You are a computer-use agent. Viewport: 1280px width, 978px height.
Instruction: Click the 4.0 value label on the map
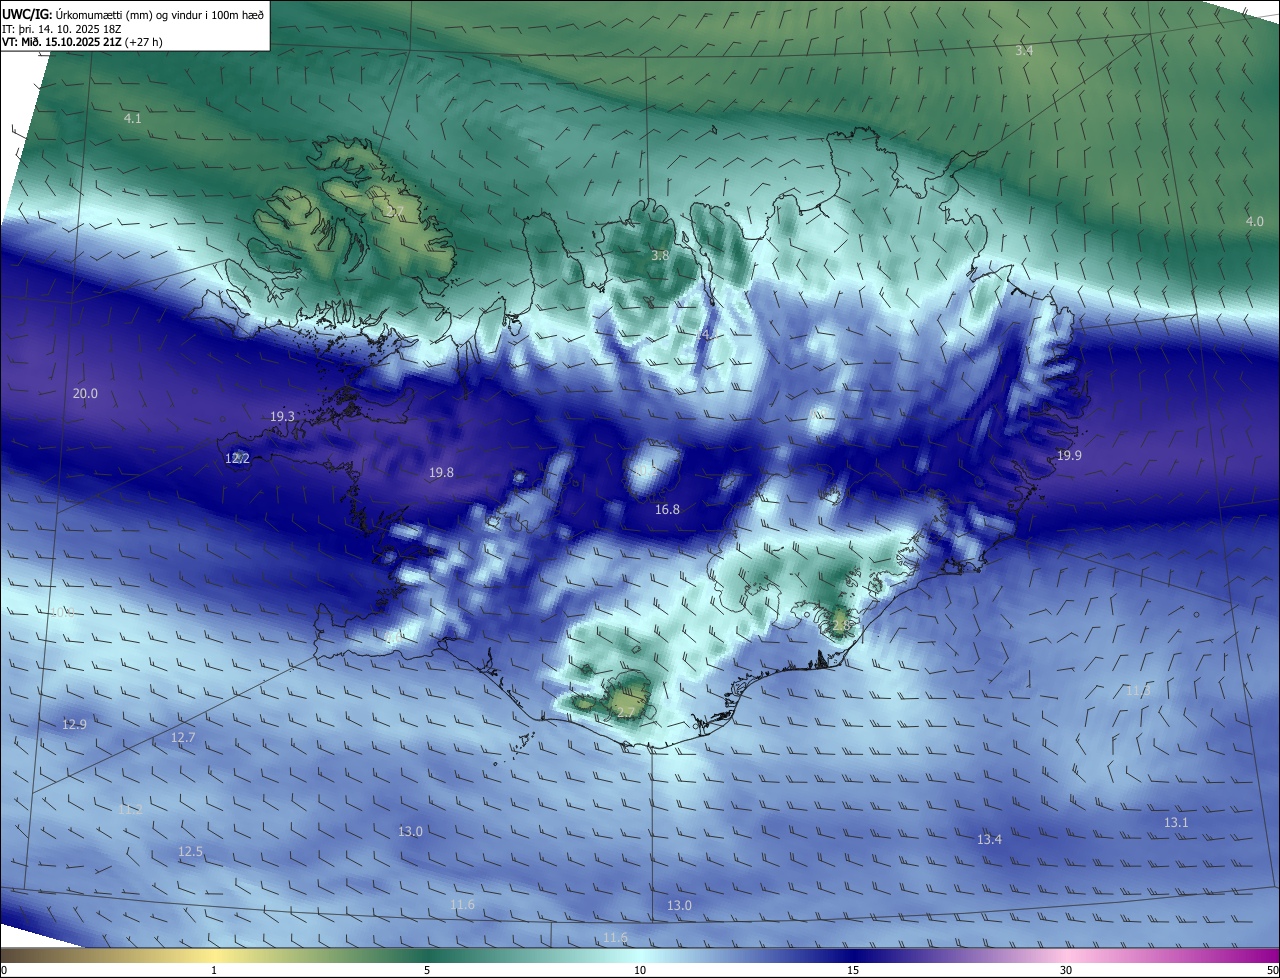point(1254,221)
